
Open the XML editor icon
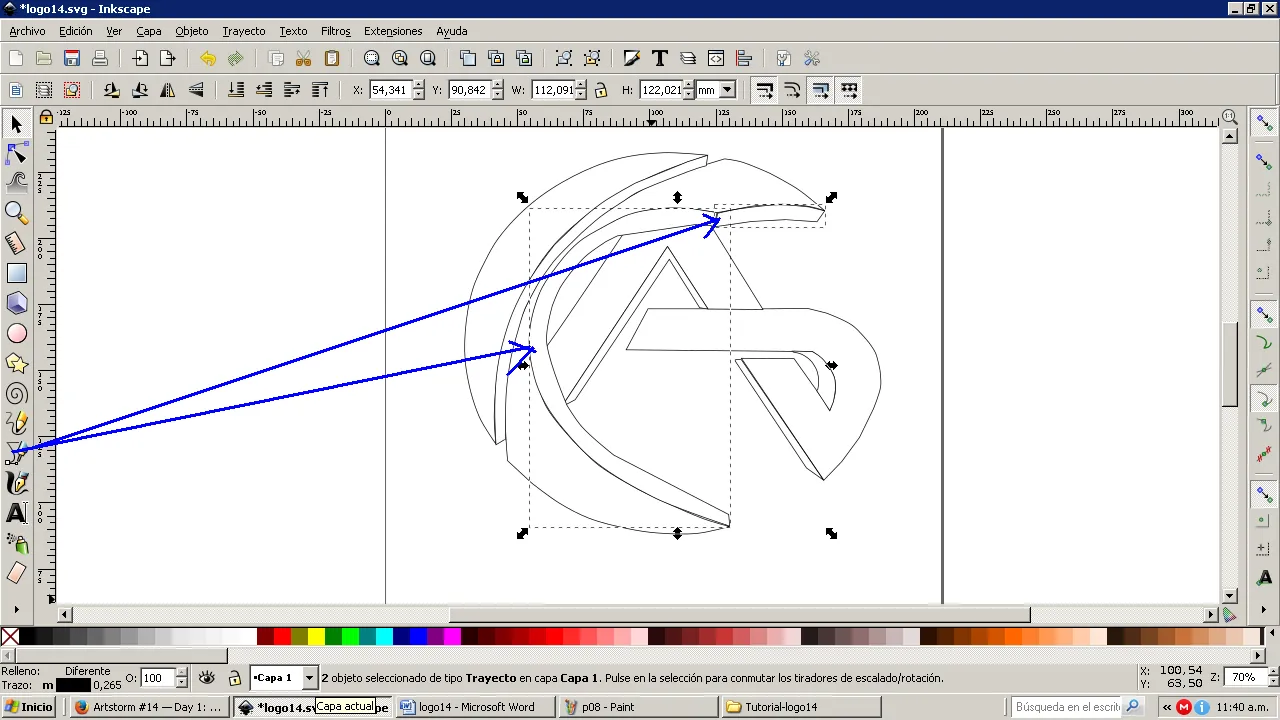pyautogui.click(x=716, y=59)
